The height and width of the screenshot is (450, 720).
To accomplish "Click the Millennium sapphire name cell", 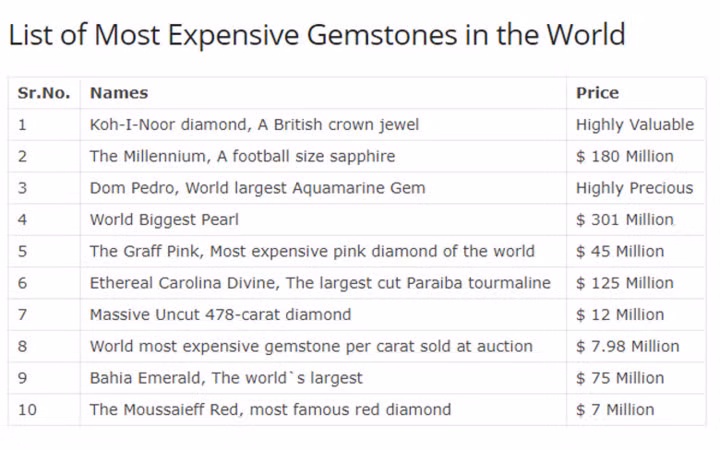I will pyautogui.click(x=242, y=156).
